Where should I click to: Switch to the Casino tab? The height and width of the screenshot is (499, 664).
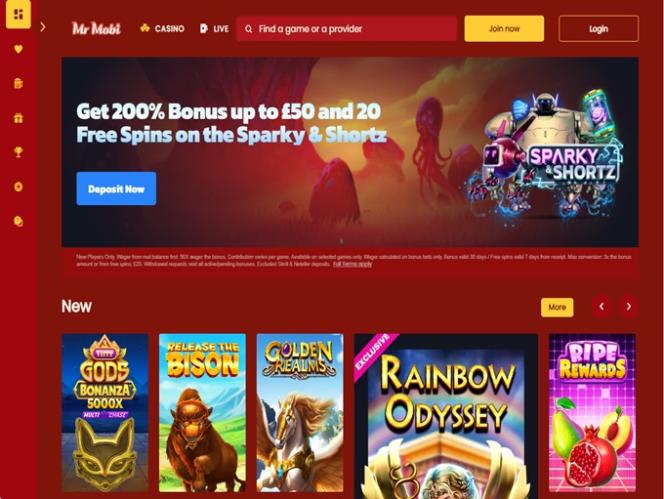click(x=162, y=28)
